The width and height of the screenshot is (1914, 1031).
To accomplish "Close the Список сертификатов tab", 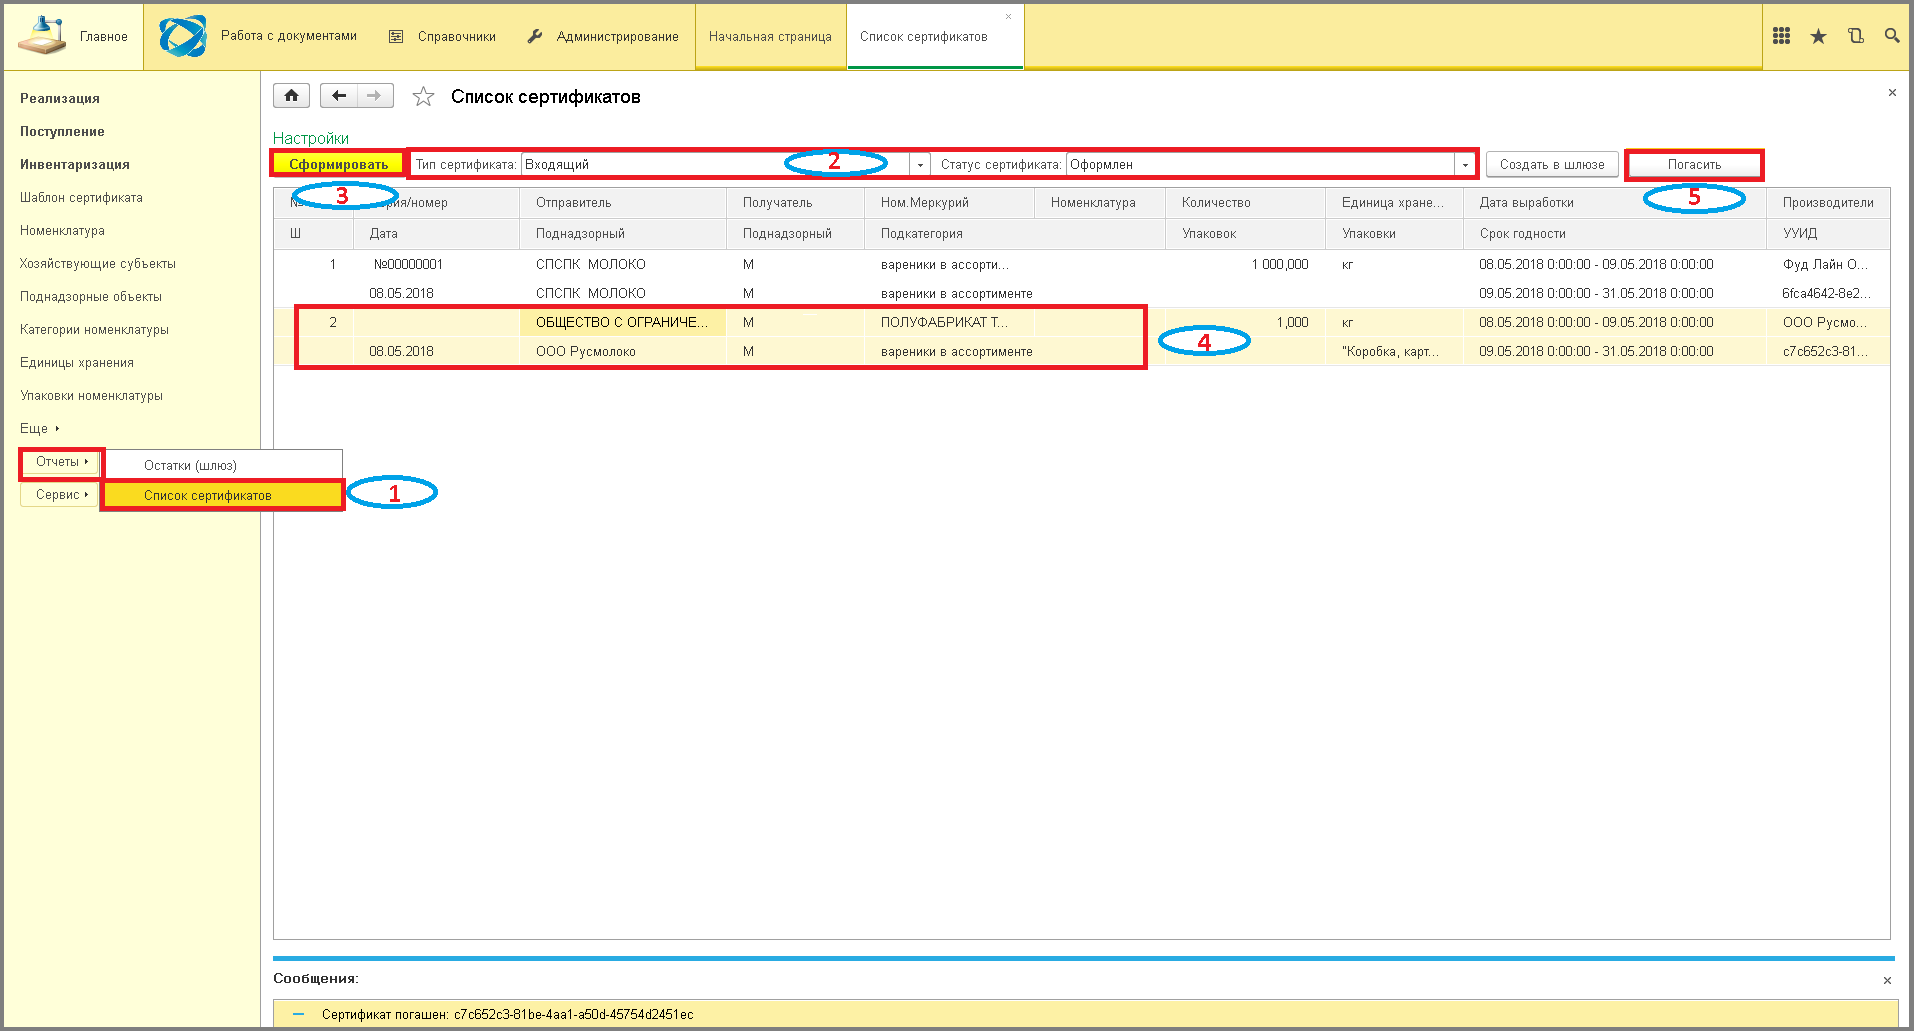I will [x=1008, y=16].
